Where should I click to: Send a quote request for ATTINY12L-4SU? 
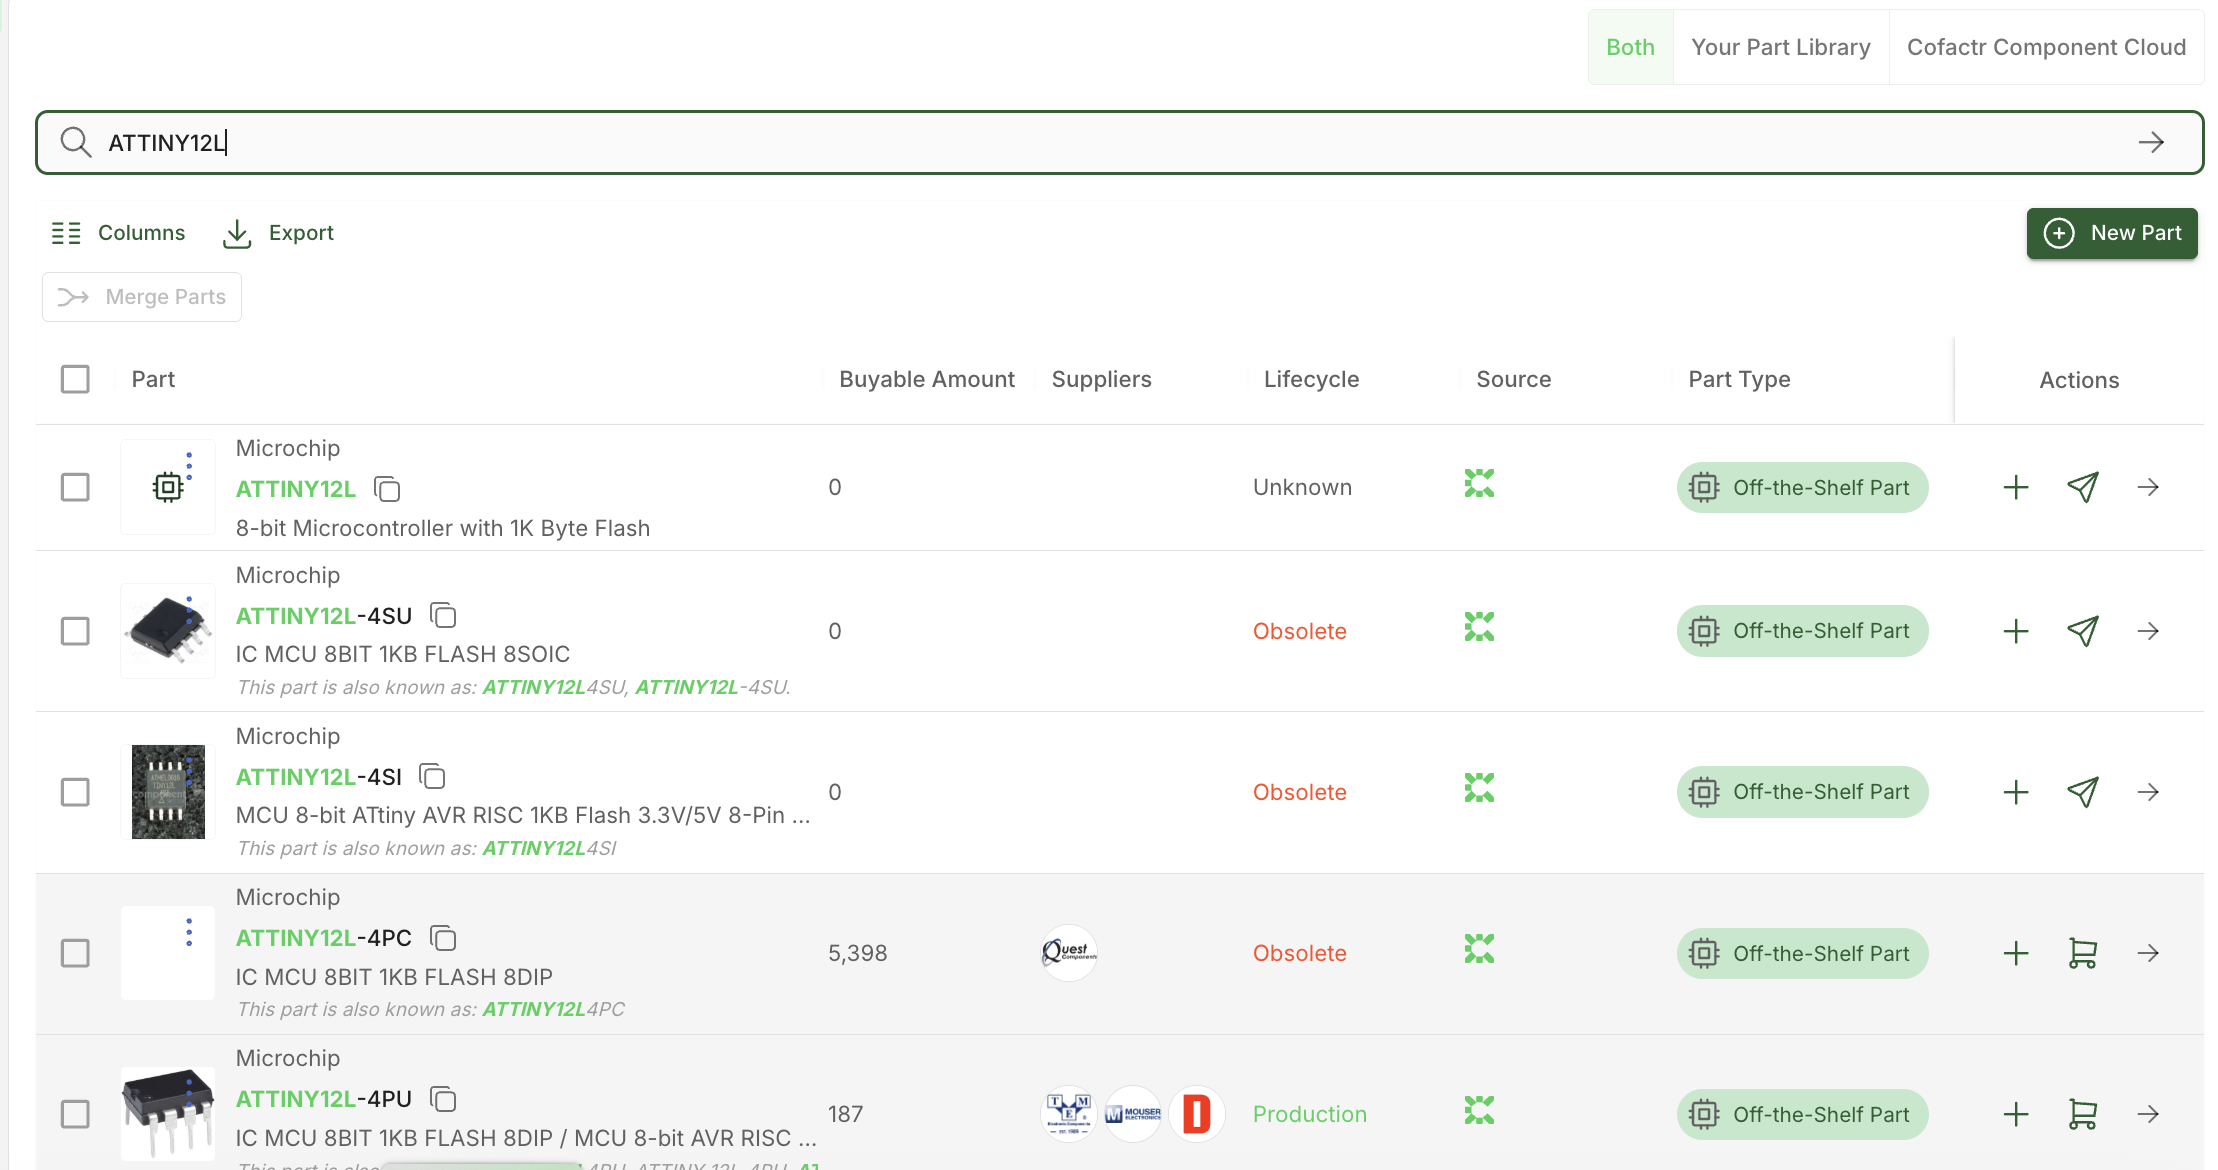coord(2083,631)
